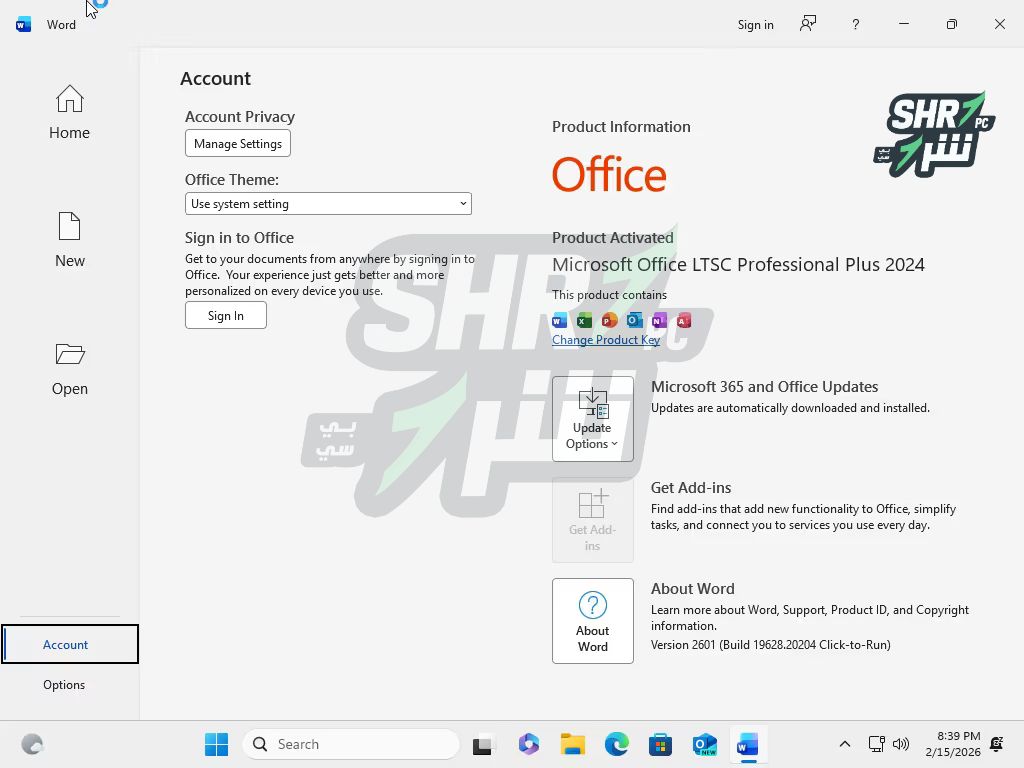
Task: Click the Word icon in the taskbar
Action: (x=748, y=744)
